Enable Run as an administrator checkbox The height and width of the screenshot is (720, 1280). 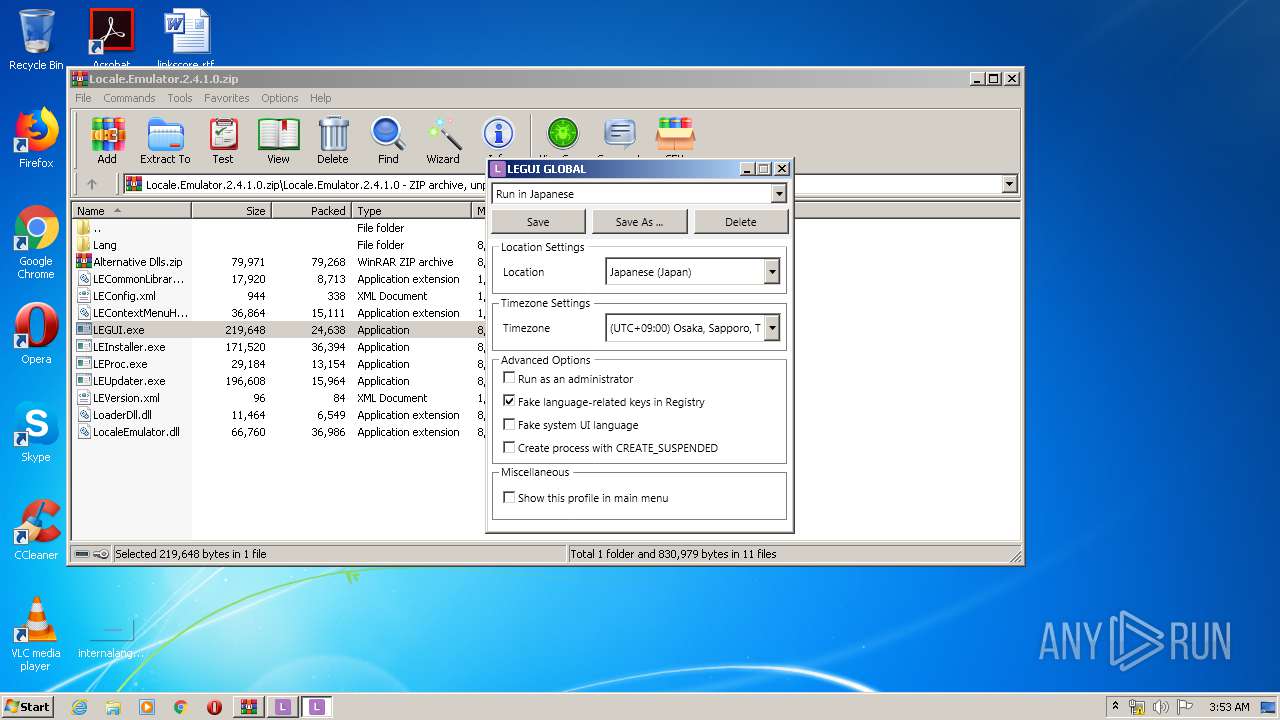coord(509,379)
